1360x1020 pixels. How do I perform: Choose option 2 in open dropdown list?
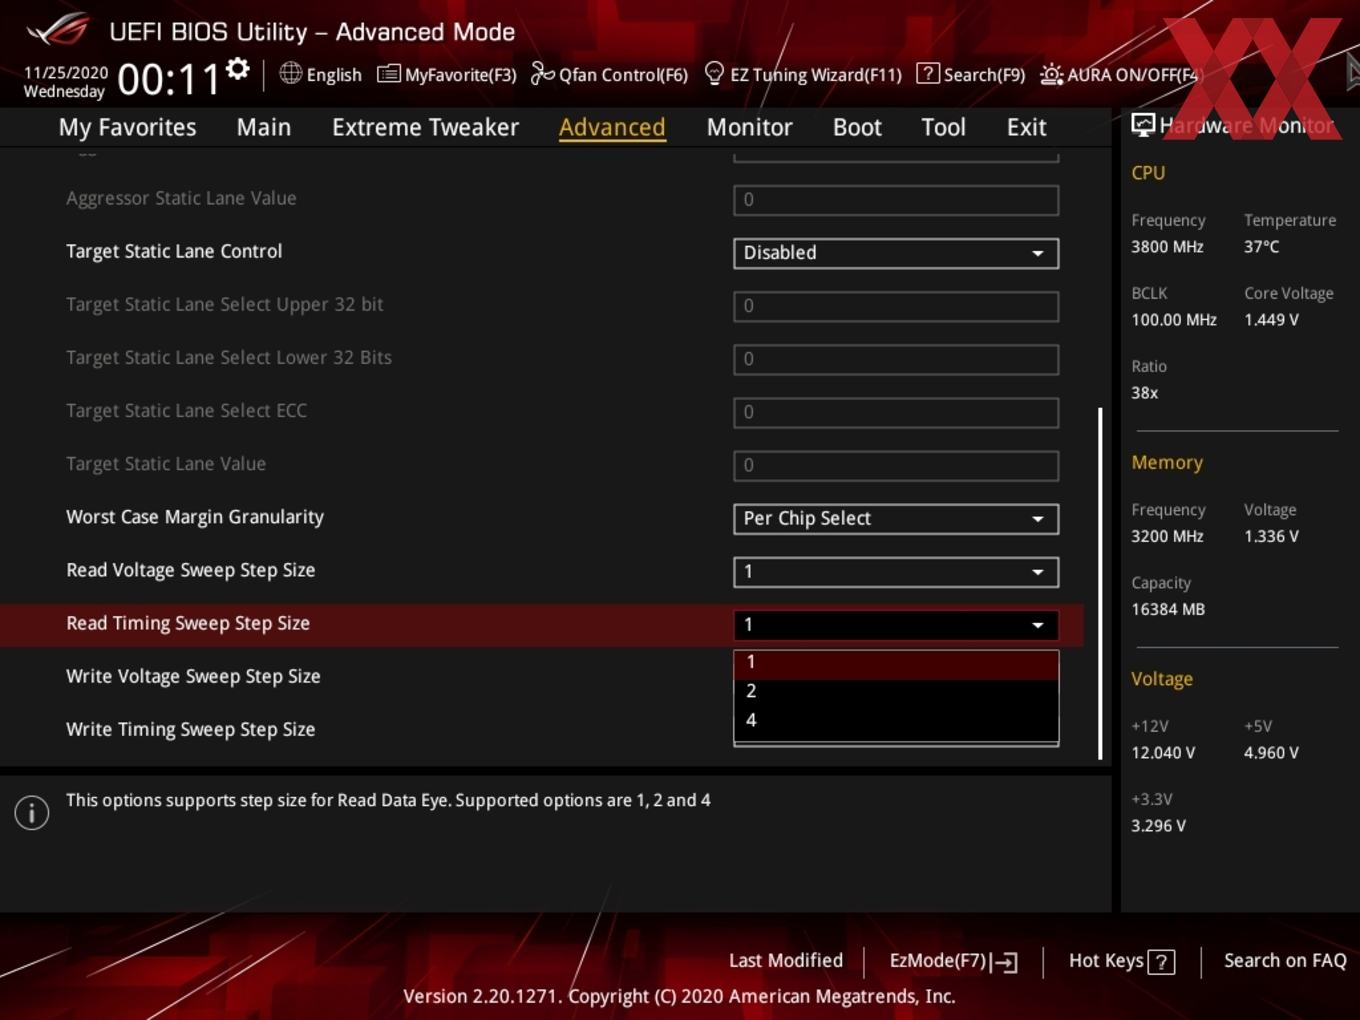[x=896, y=691]
